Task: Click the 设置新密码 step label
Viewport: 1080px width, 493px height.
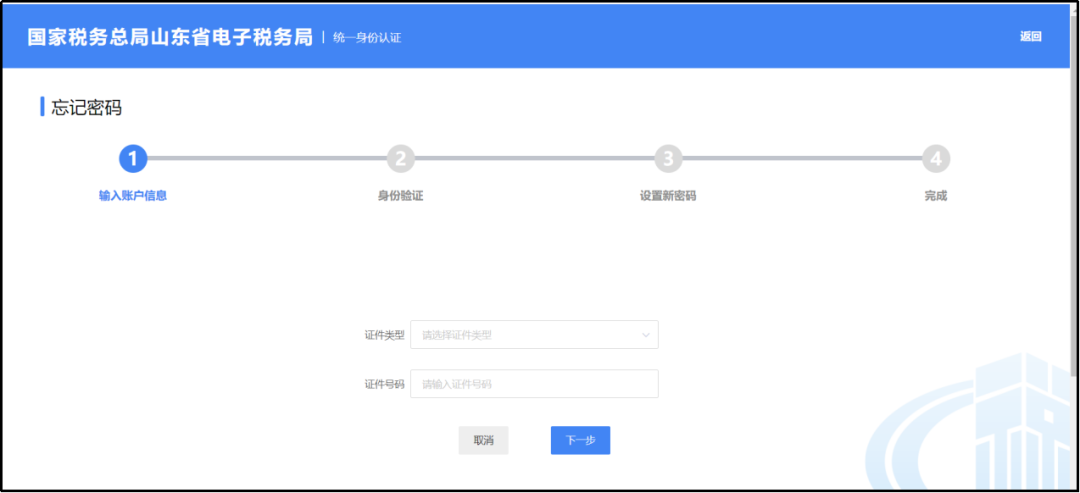Action: tap(668, 196)
